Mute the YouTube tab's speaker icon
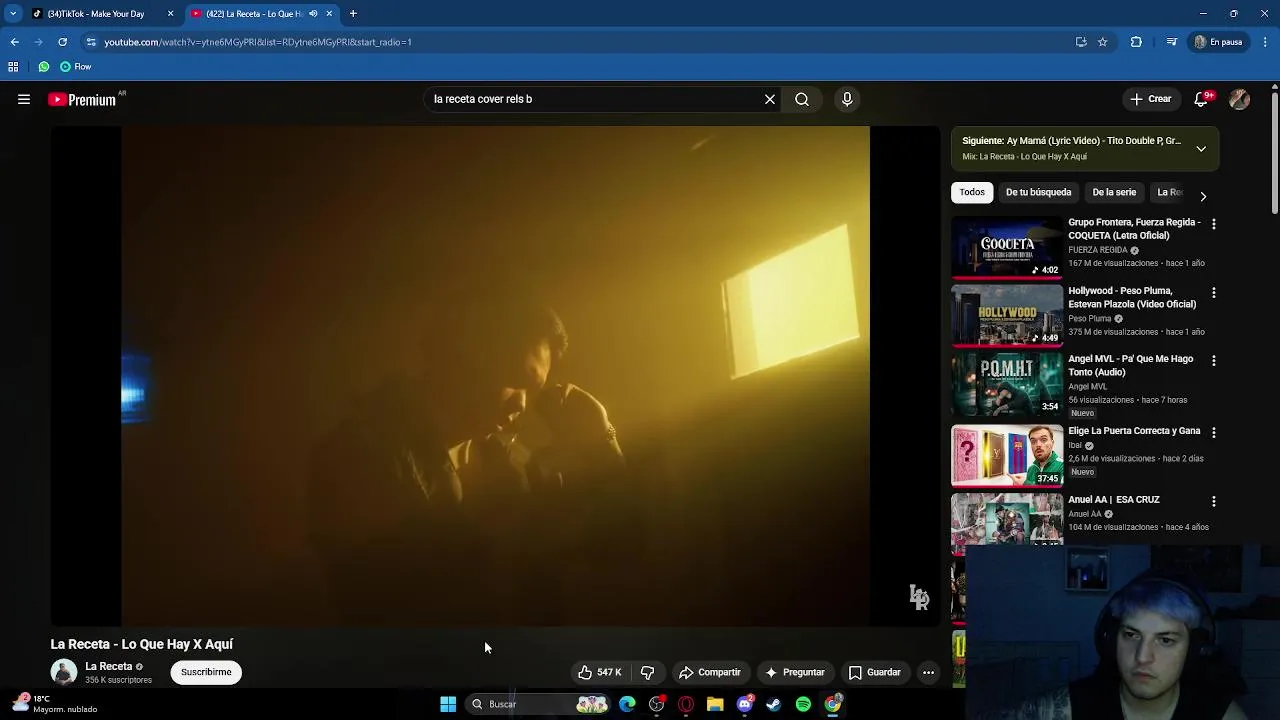The image size is (1280, 720). [313, 14]
